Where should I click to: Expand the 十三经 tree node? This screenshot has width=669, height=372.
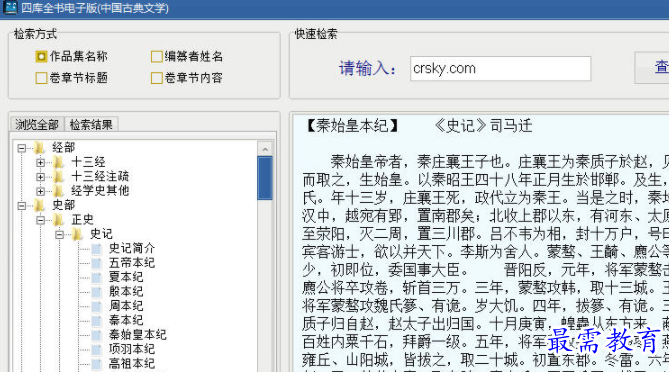(x=40, y=163)
